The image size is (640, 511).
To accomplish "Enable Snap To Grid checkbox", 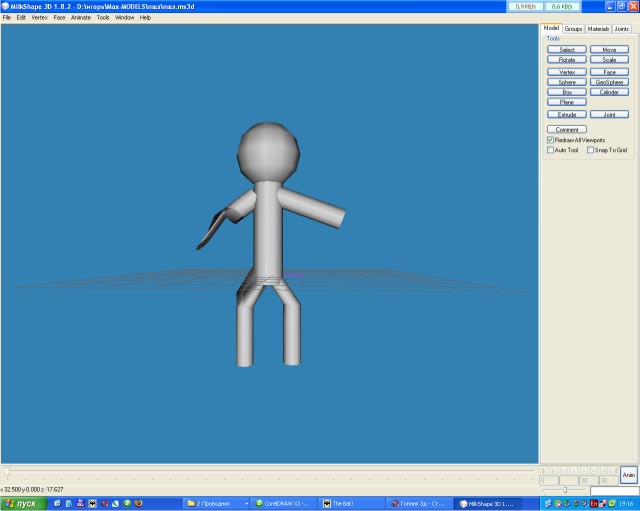I will (x=591, y=150).
